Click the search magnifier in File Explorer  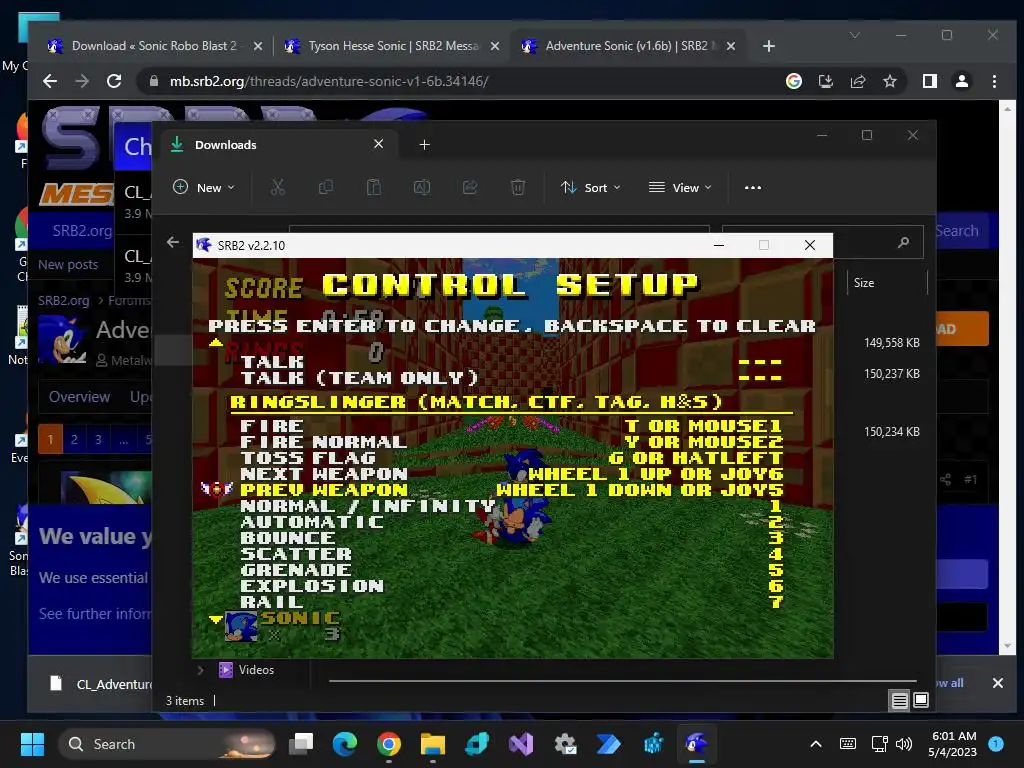(904, 242)
